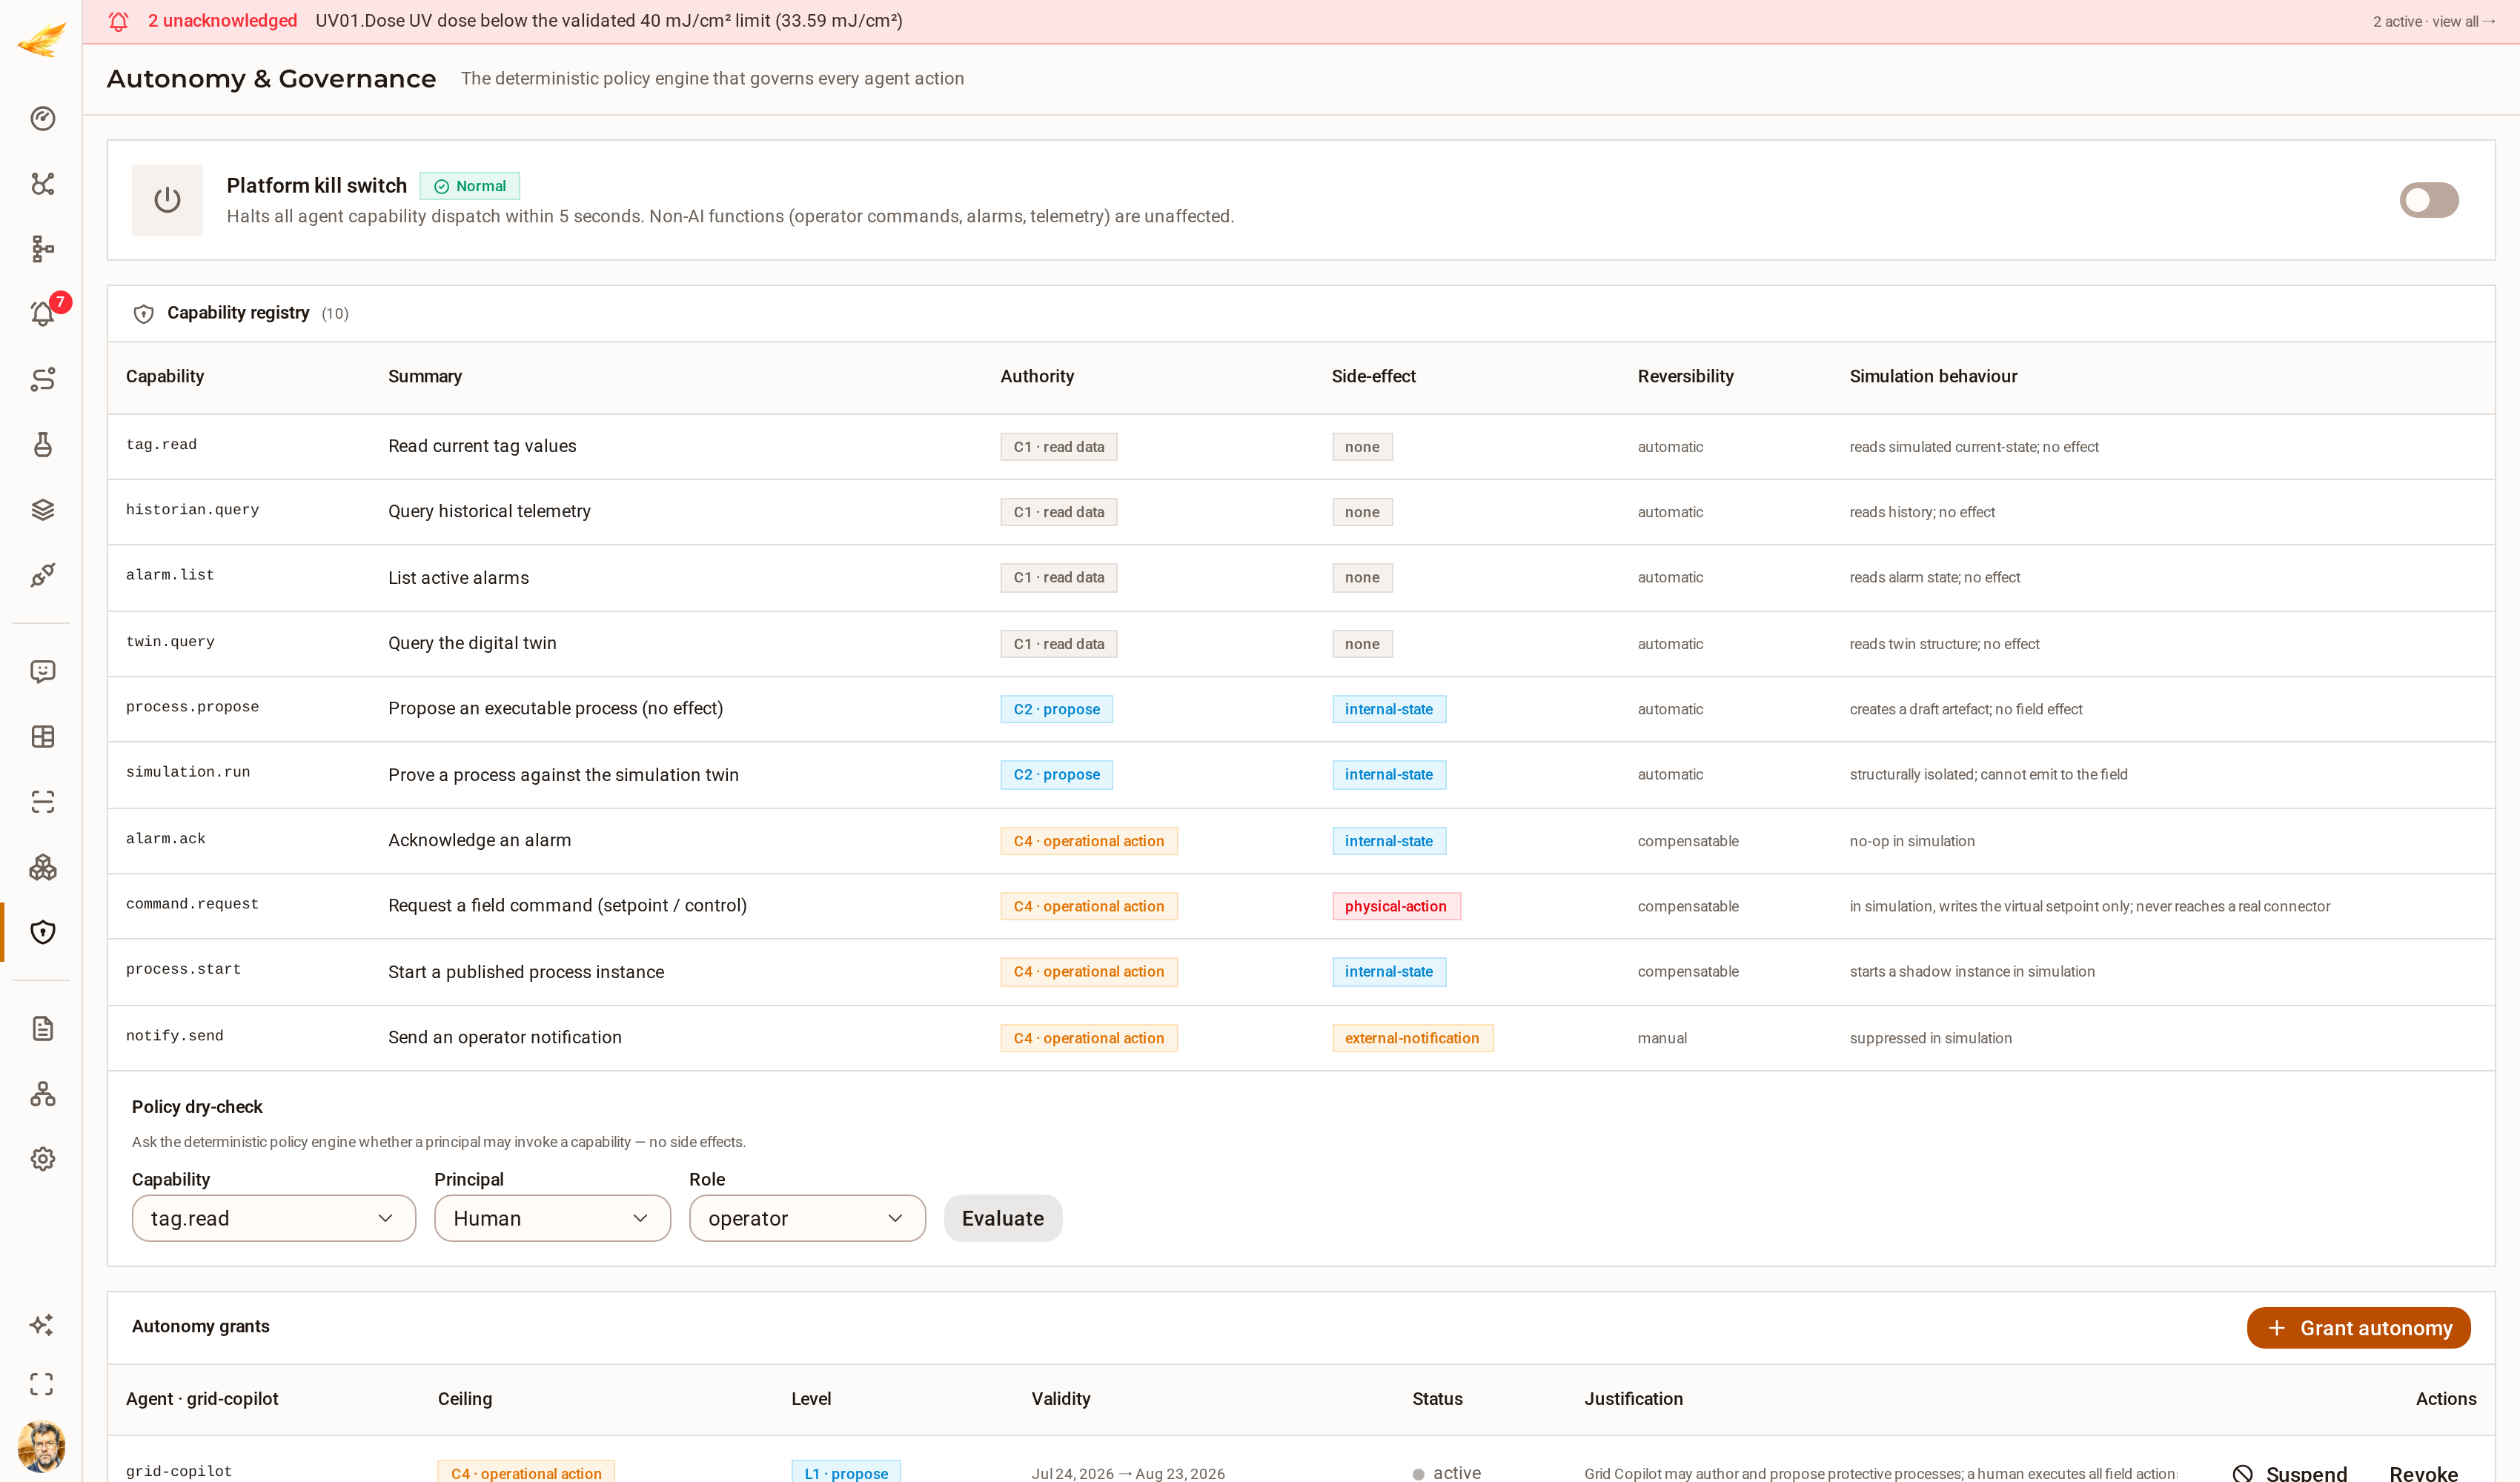Viewport: 2520px width, 1482px height.
Task: Click the Reversibility column header
Action: pos(1685,376)
